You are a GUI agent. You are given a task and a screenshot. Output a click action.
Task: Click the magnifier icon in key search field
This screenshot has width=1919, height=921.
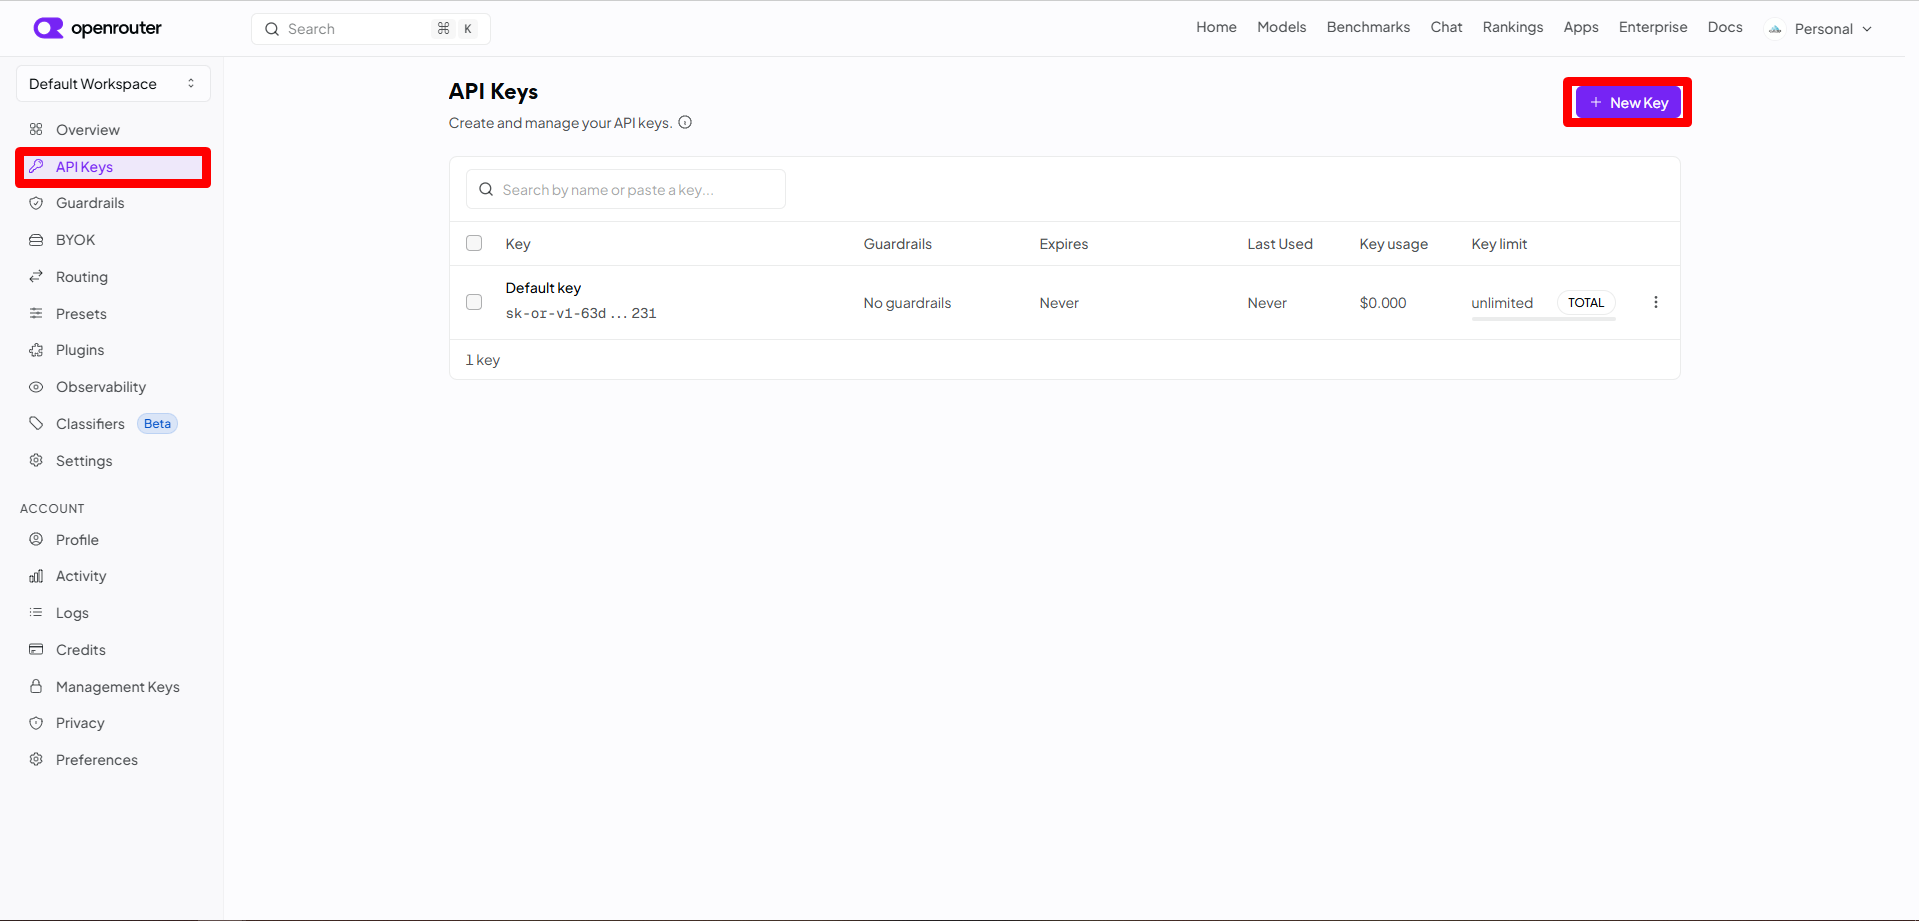tap(486, 189)
